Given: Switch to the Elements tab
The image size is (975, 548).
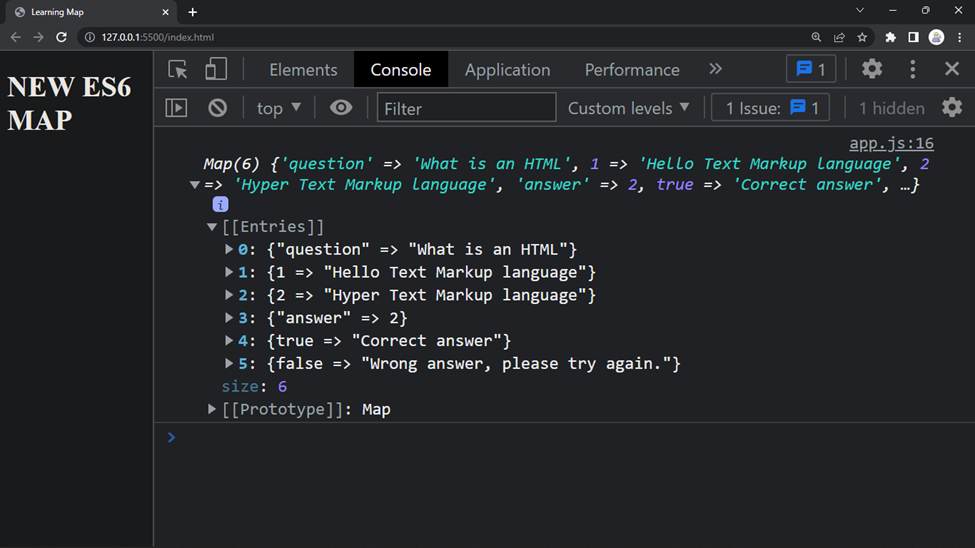Looking at the screenshot, I should tap(303, 70).
